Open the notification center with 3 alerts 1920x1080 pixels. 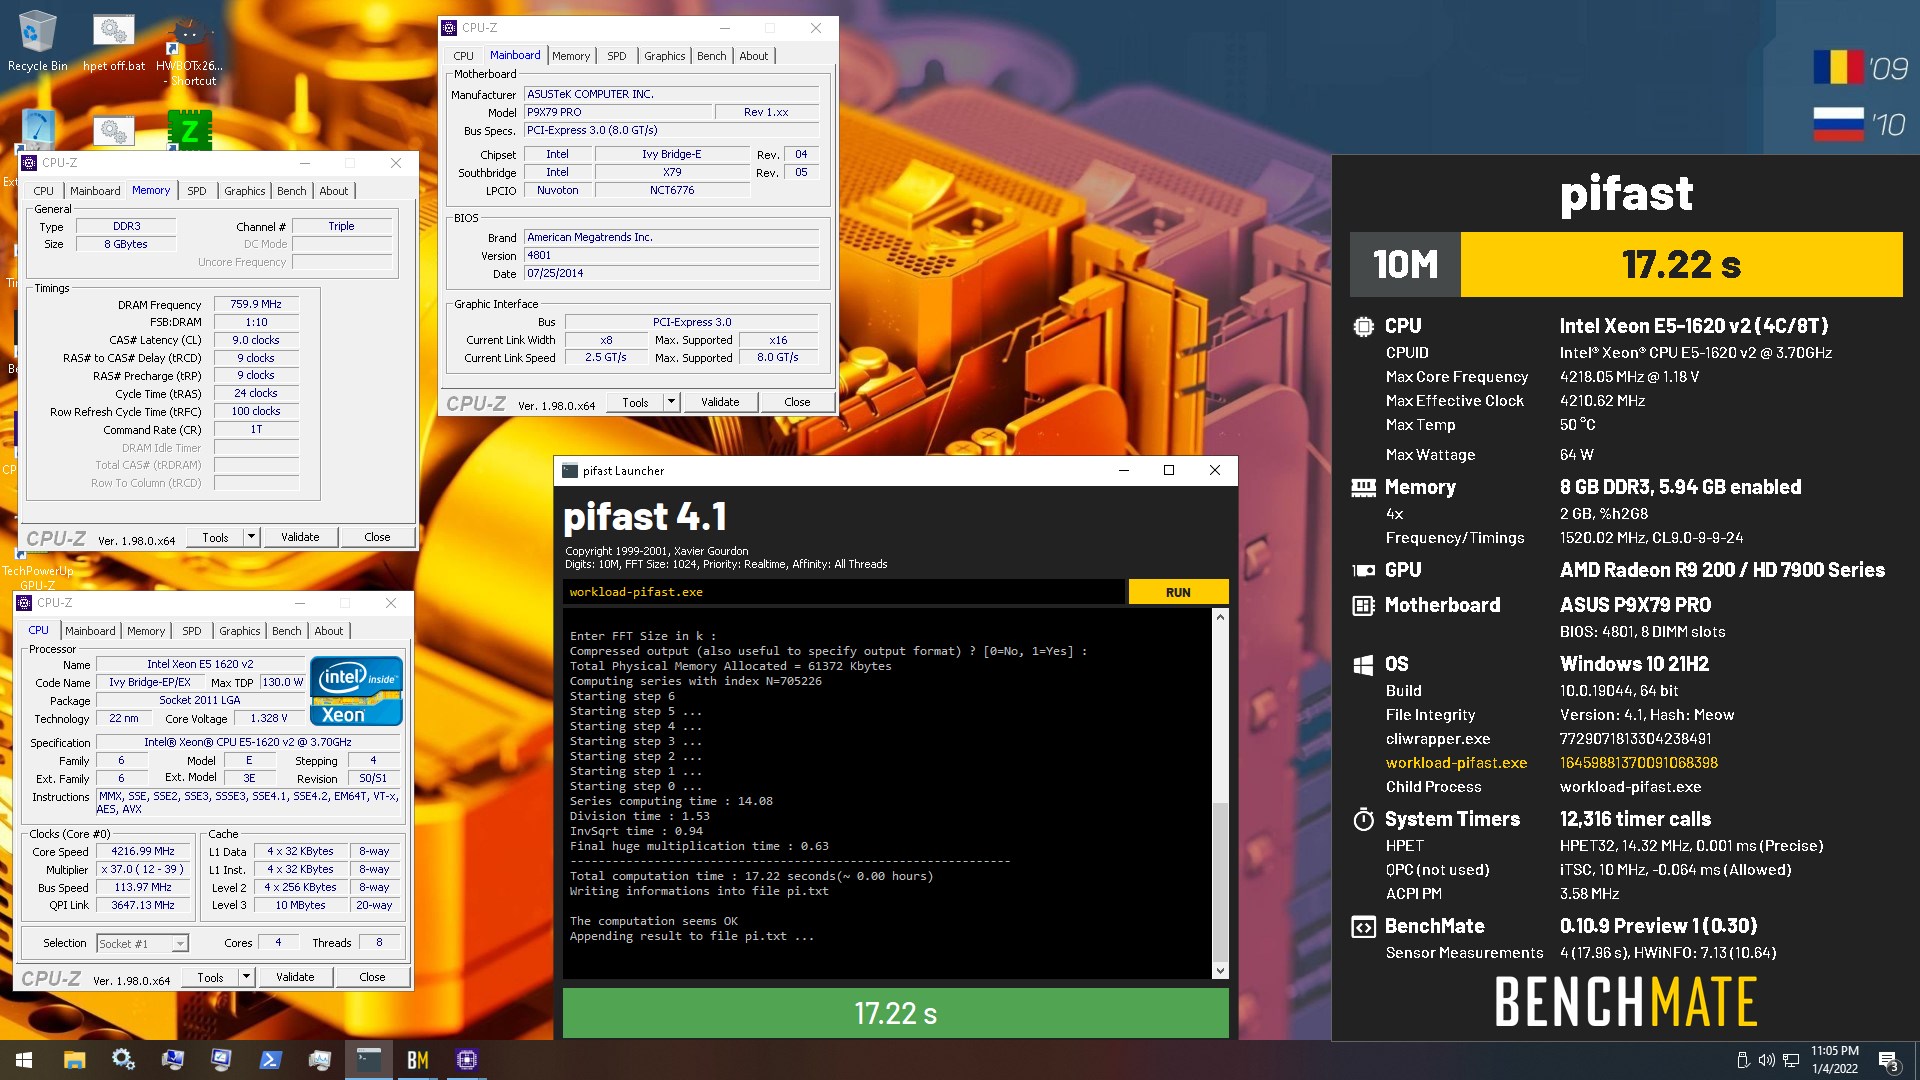pos(1888,1061)
